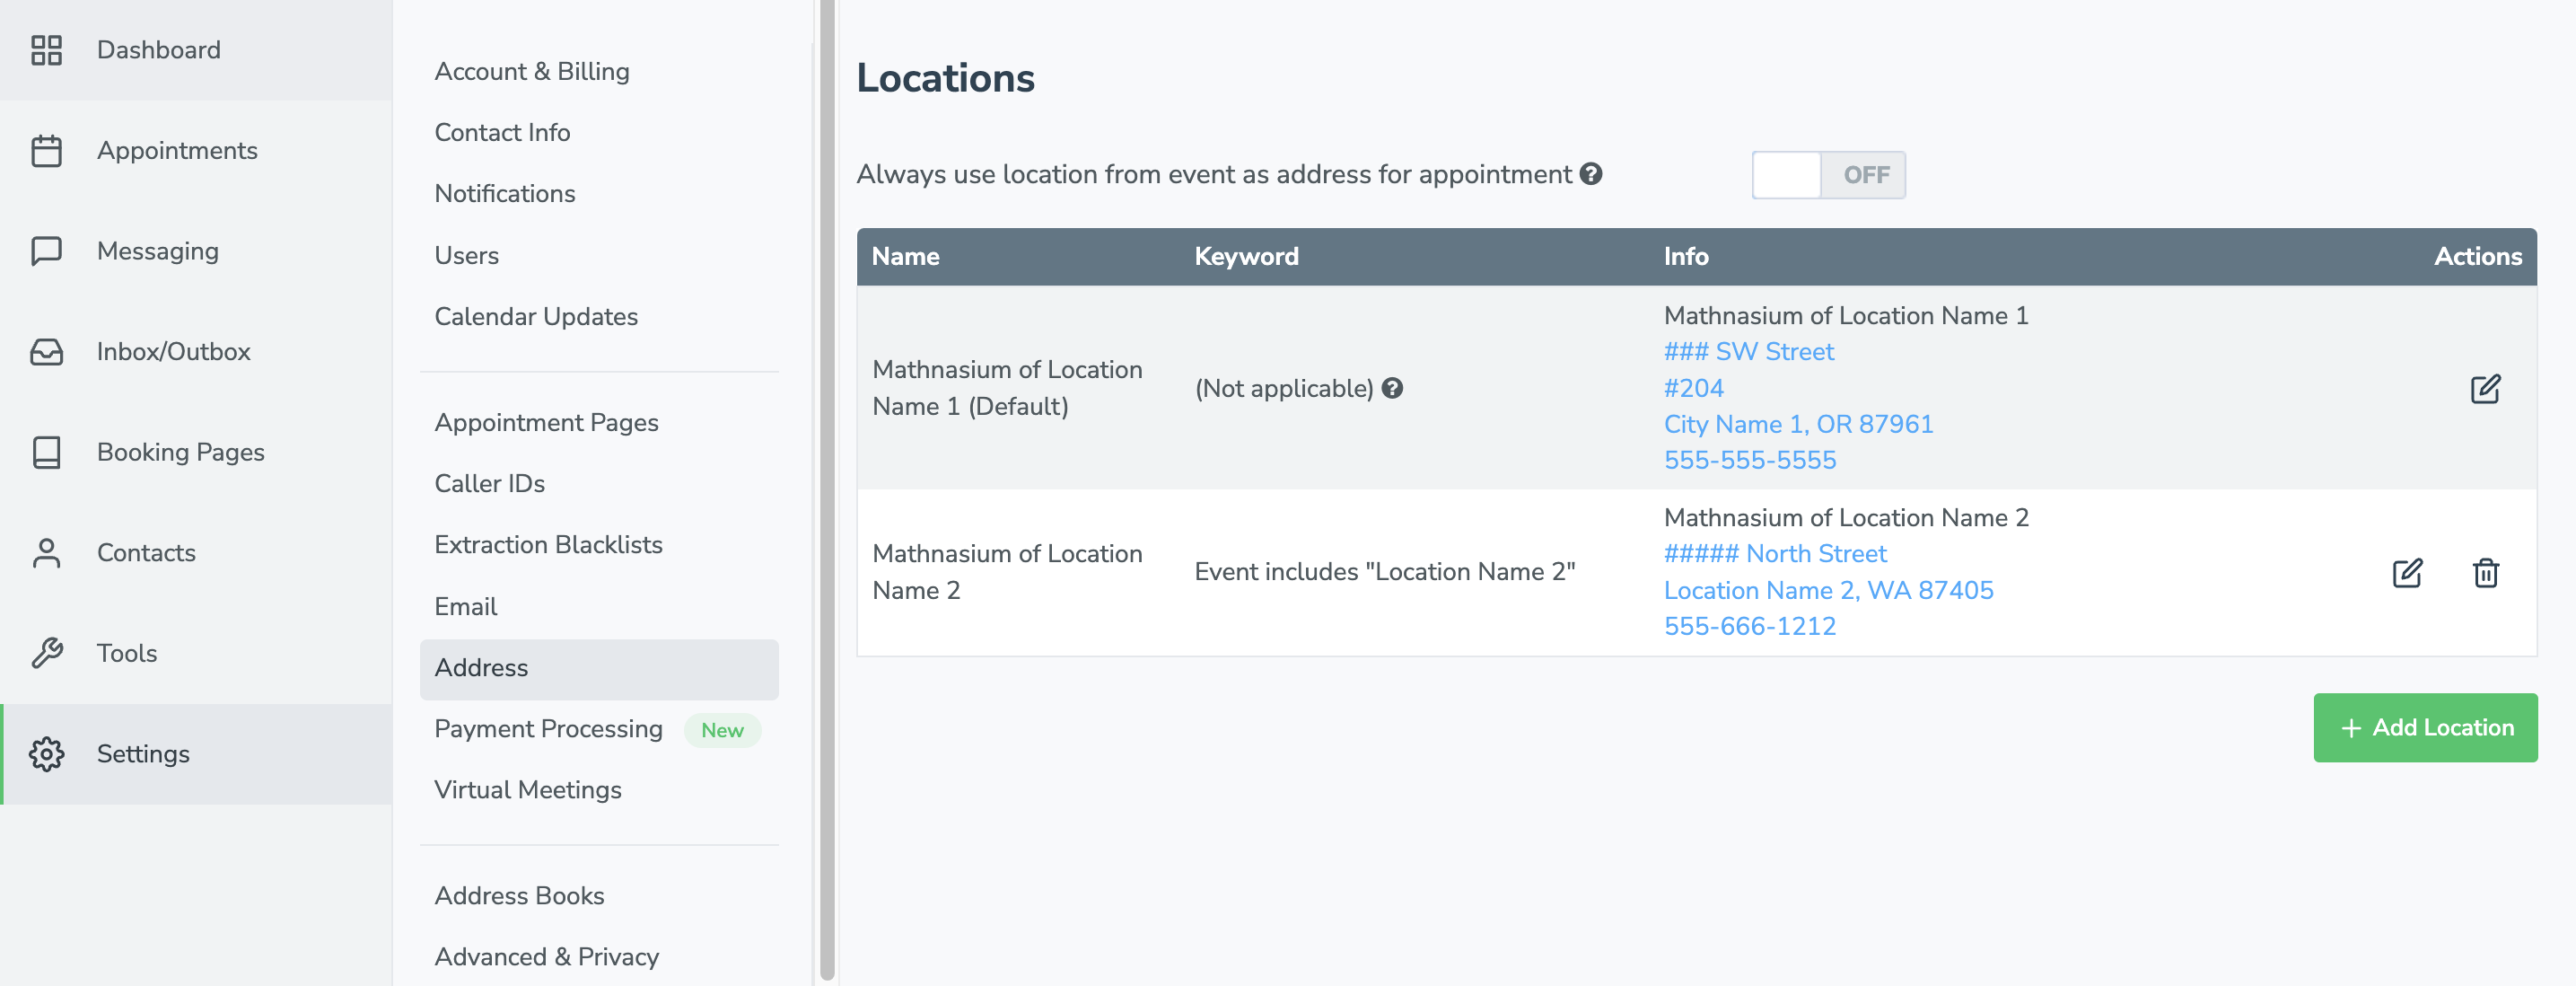Click phone number 555-666-1212
2576x986 pixels.
click(1749, 626)
